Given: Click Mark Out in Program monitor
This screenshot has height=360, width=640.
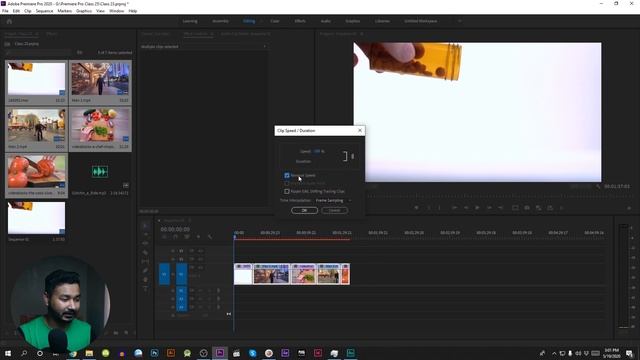Looking at the screenshot, I should pos(440,208).
